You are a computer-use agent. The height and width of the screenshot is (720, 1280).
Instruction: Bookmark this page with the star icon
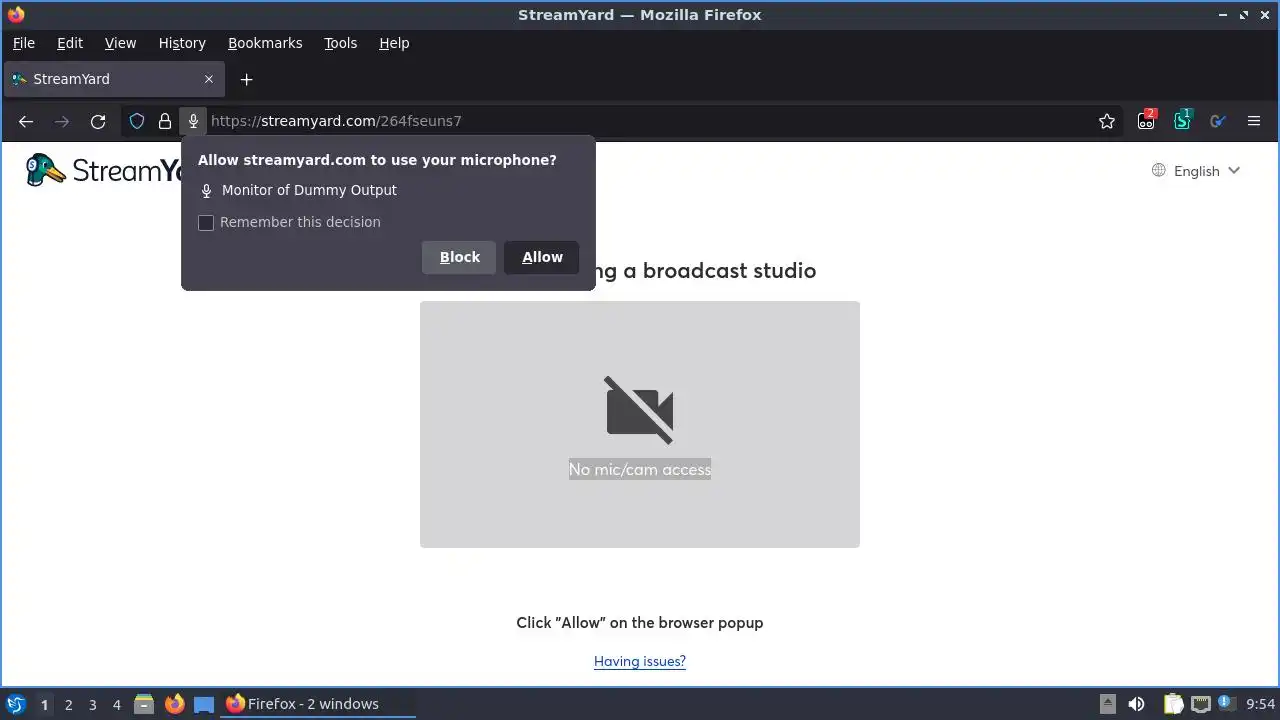(x=1107, y=121)
